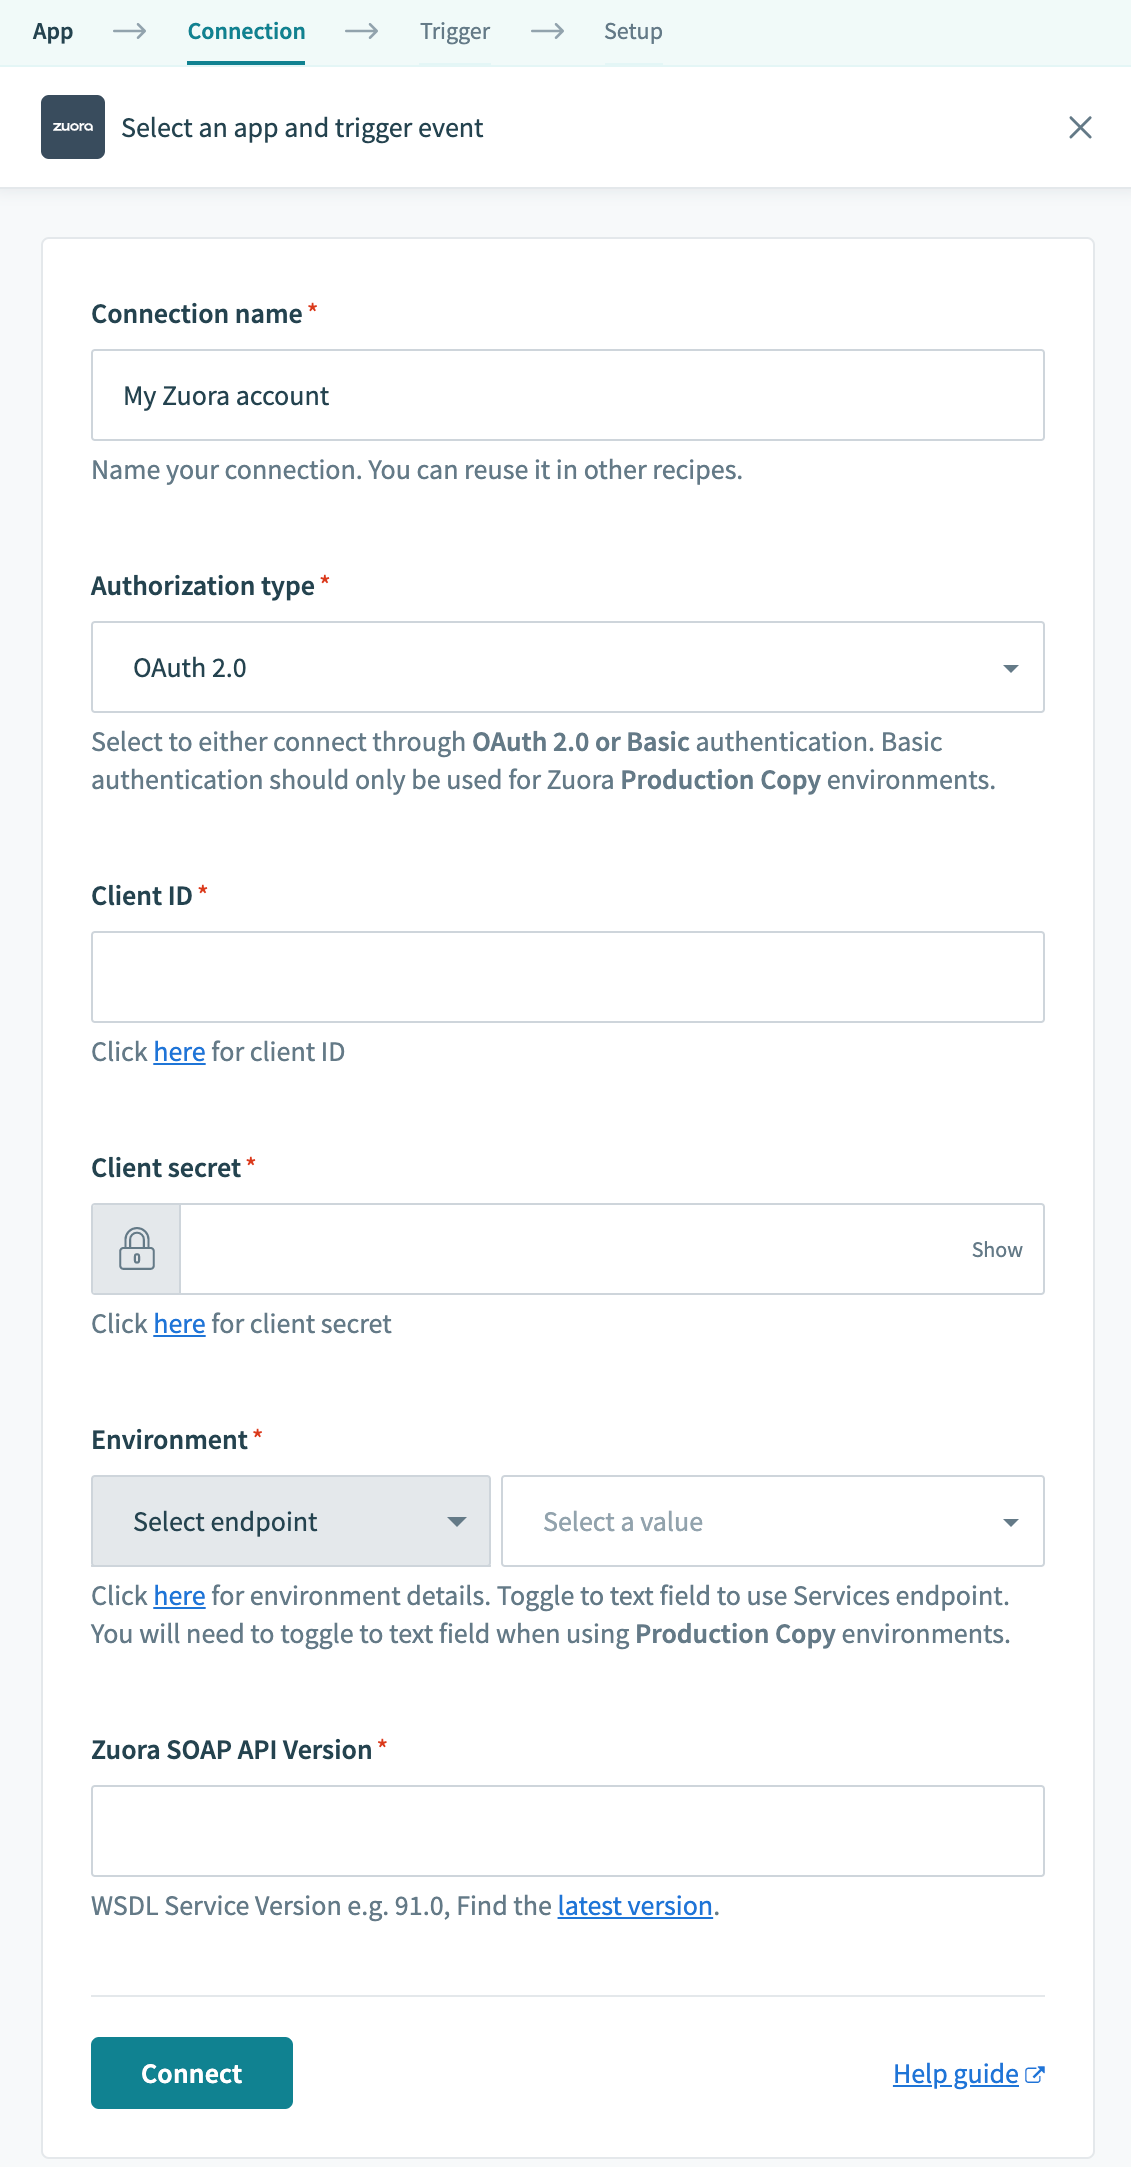Screen dimensions: 1131x2167
Task: Show the hidden client secret value
Action: tap(996, 1249)
